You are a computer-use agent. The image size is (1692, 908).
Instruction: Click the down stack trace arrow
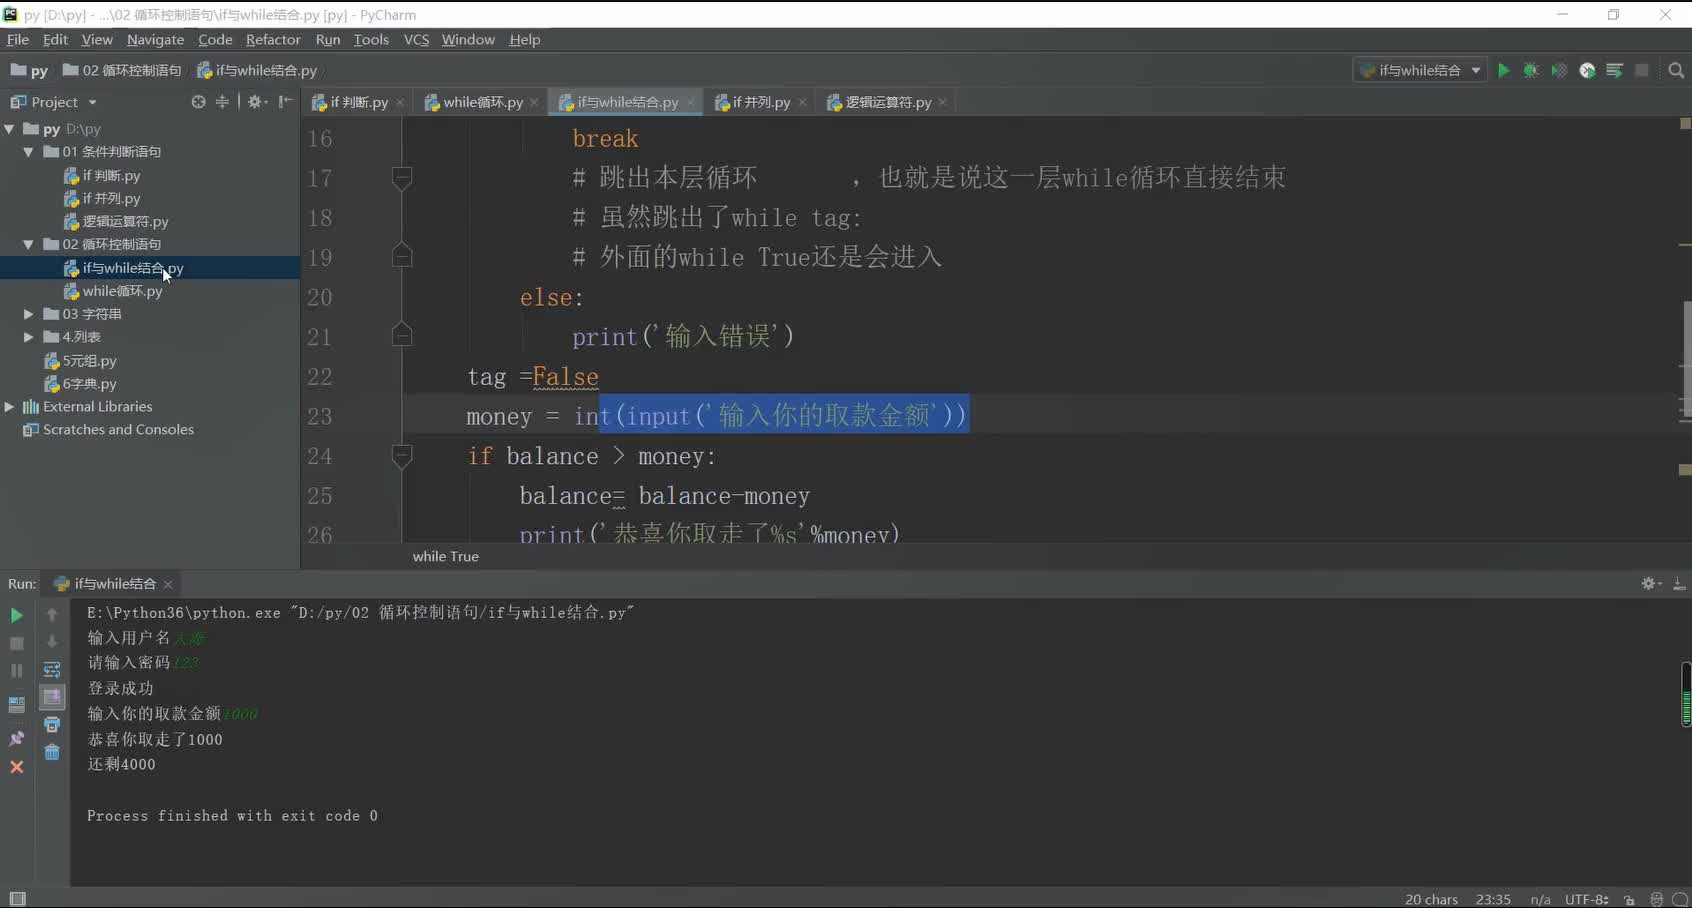52,642
